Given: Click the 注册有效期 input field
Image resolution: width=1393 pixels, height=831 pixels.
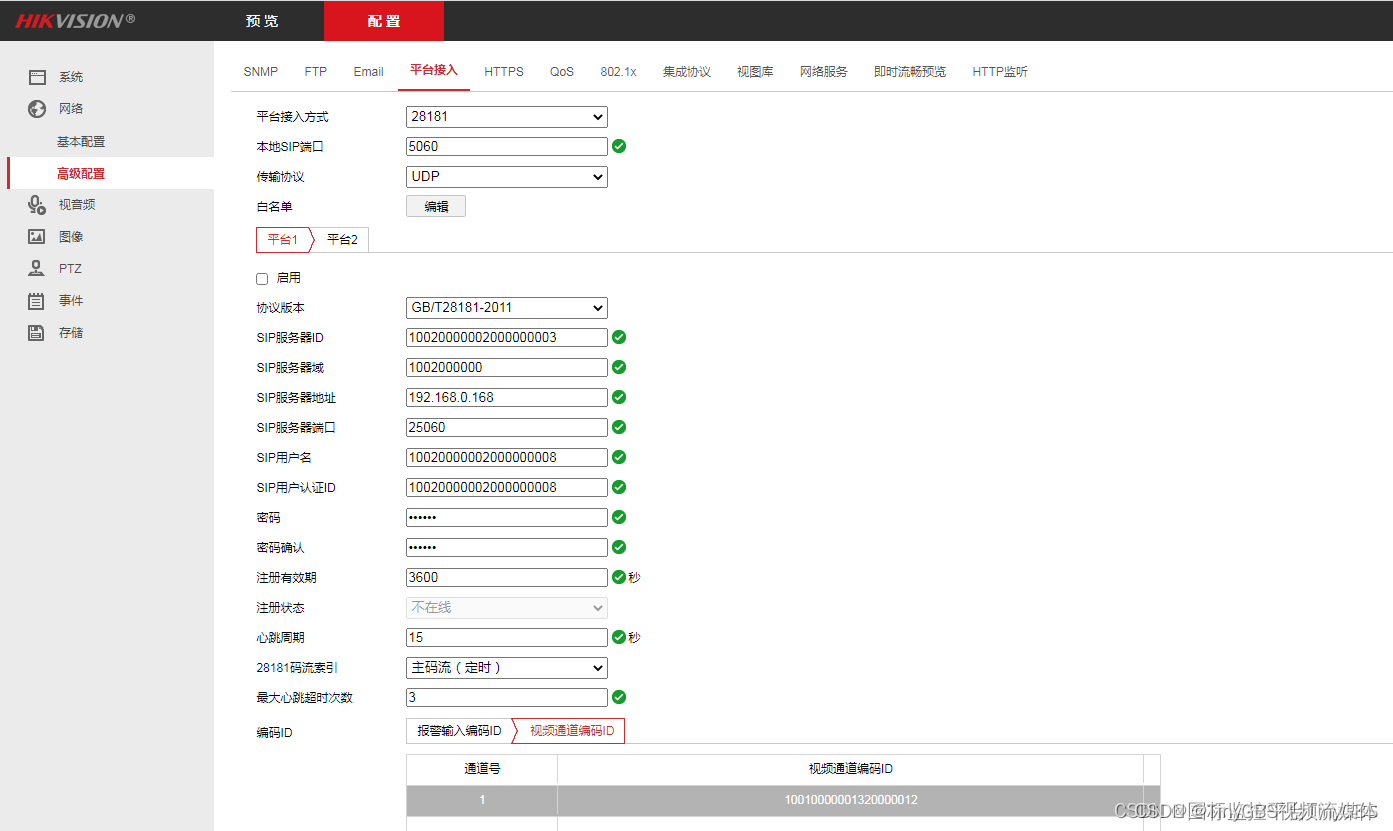Looking at the screenshot, I should tap(507, 578).
